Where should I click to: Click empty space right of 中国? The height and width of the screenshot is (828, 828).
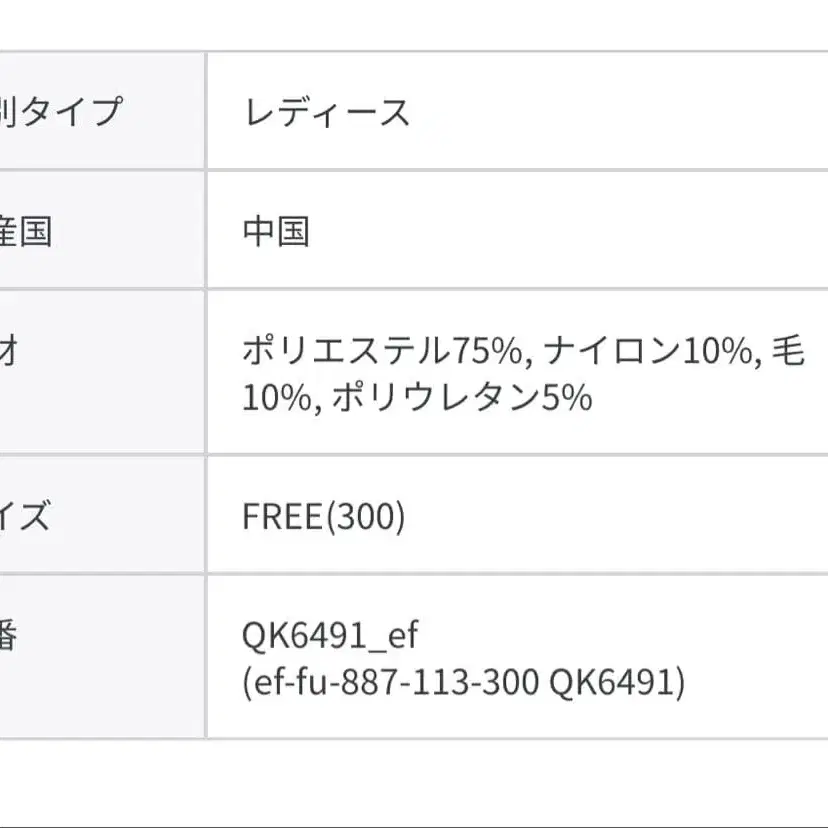pyautogui.click(x=560, y=231)
